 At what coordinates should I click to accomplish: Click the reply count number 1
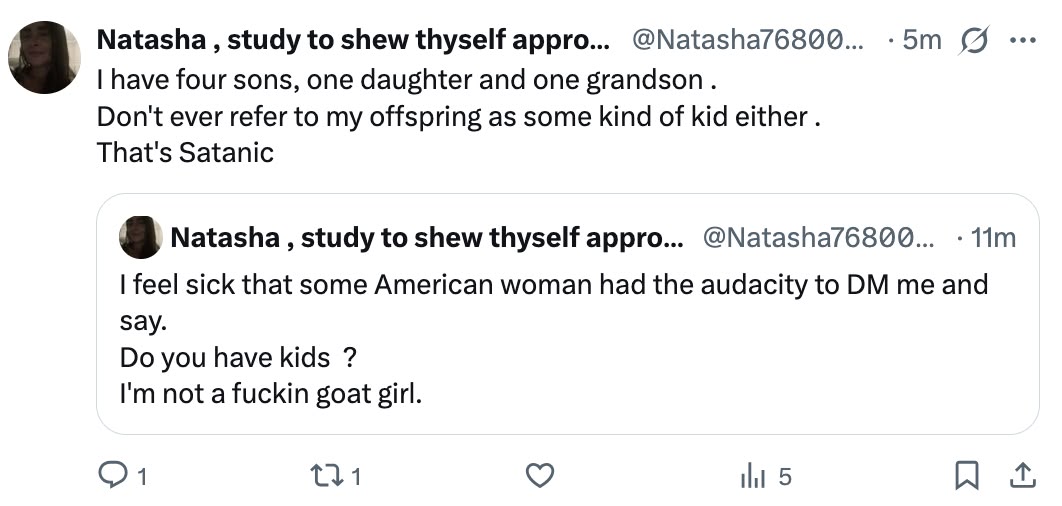[x=142, y=478]
